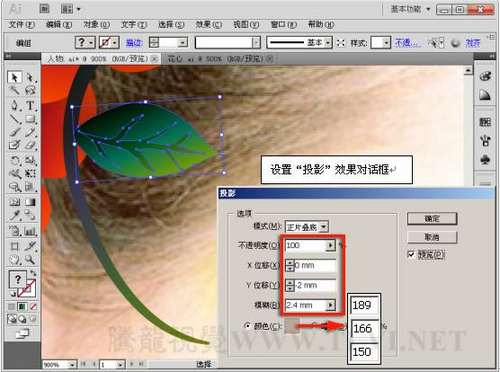This screenshot has width=500, height=372.
Task: Open the 模糊 blur slider arrow
Action: point(330,305)
